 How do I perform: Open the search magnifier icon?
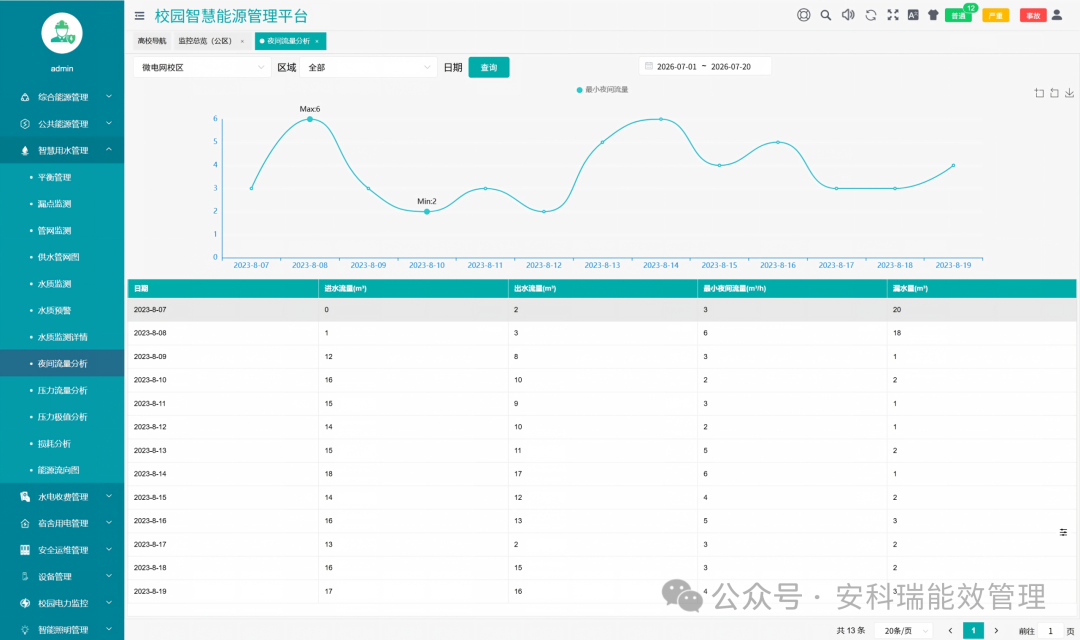825,14
